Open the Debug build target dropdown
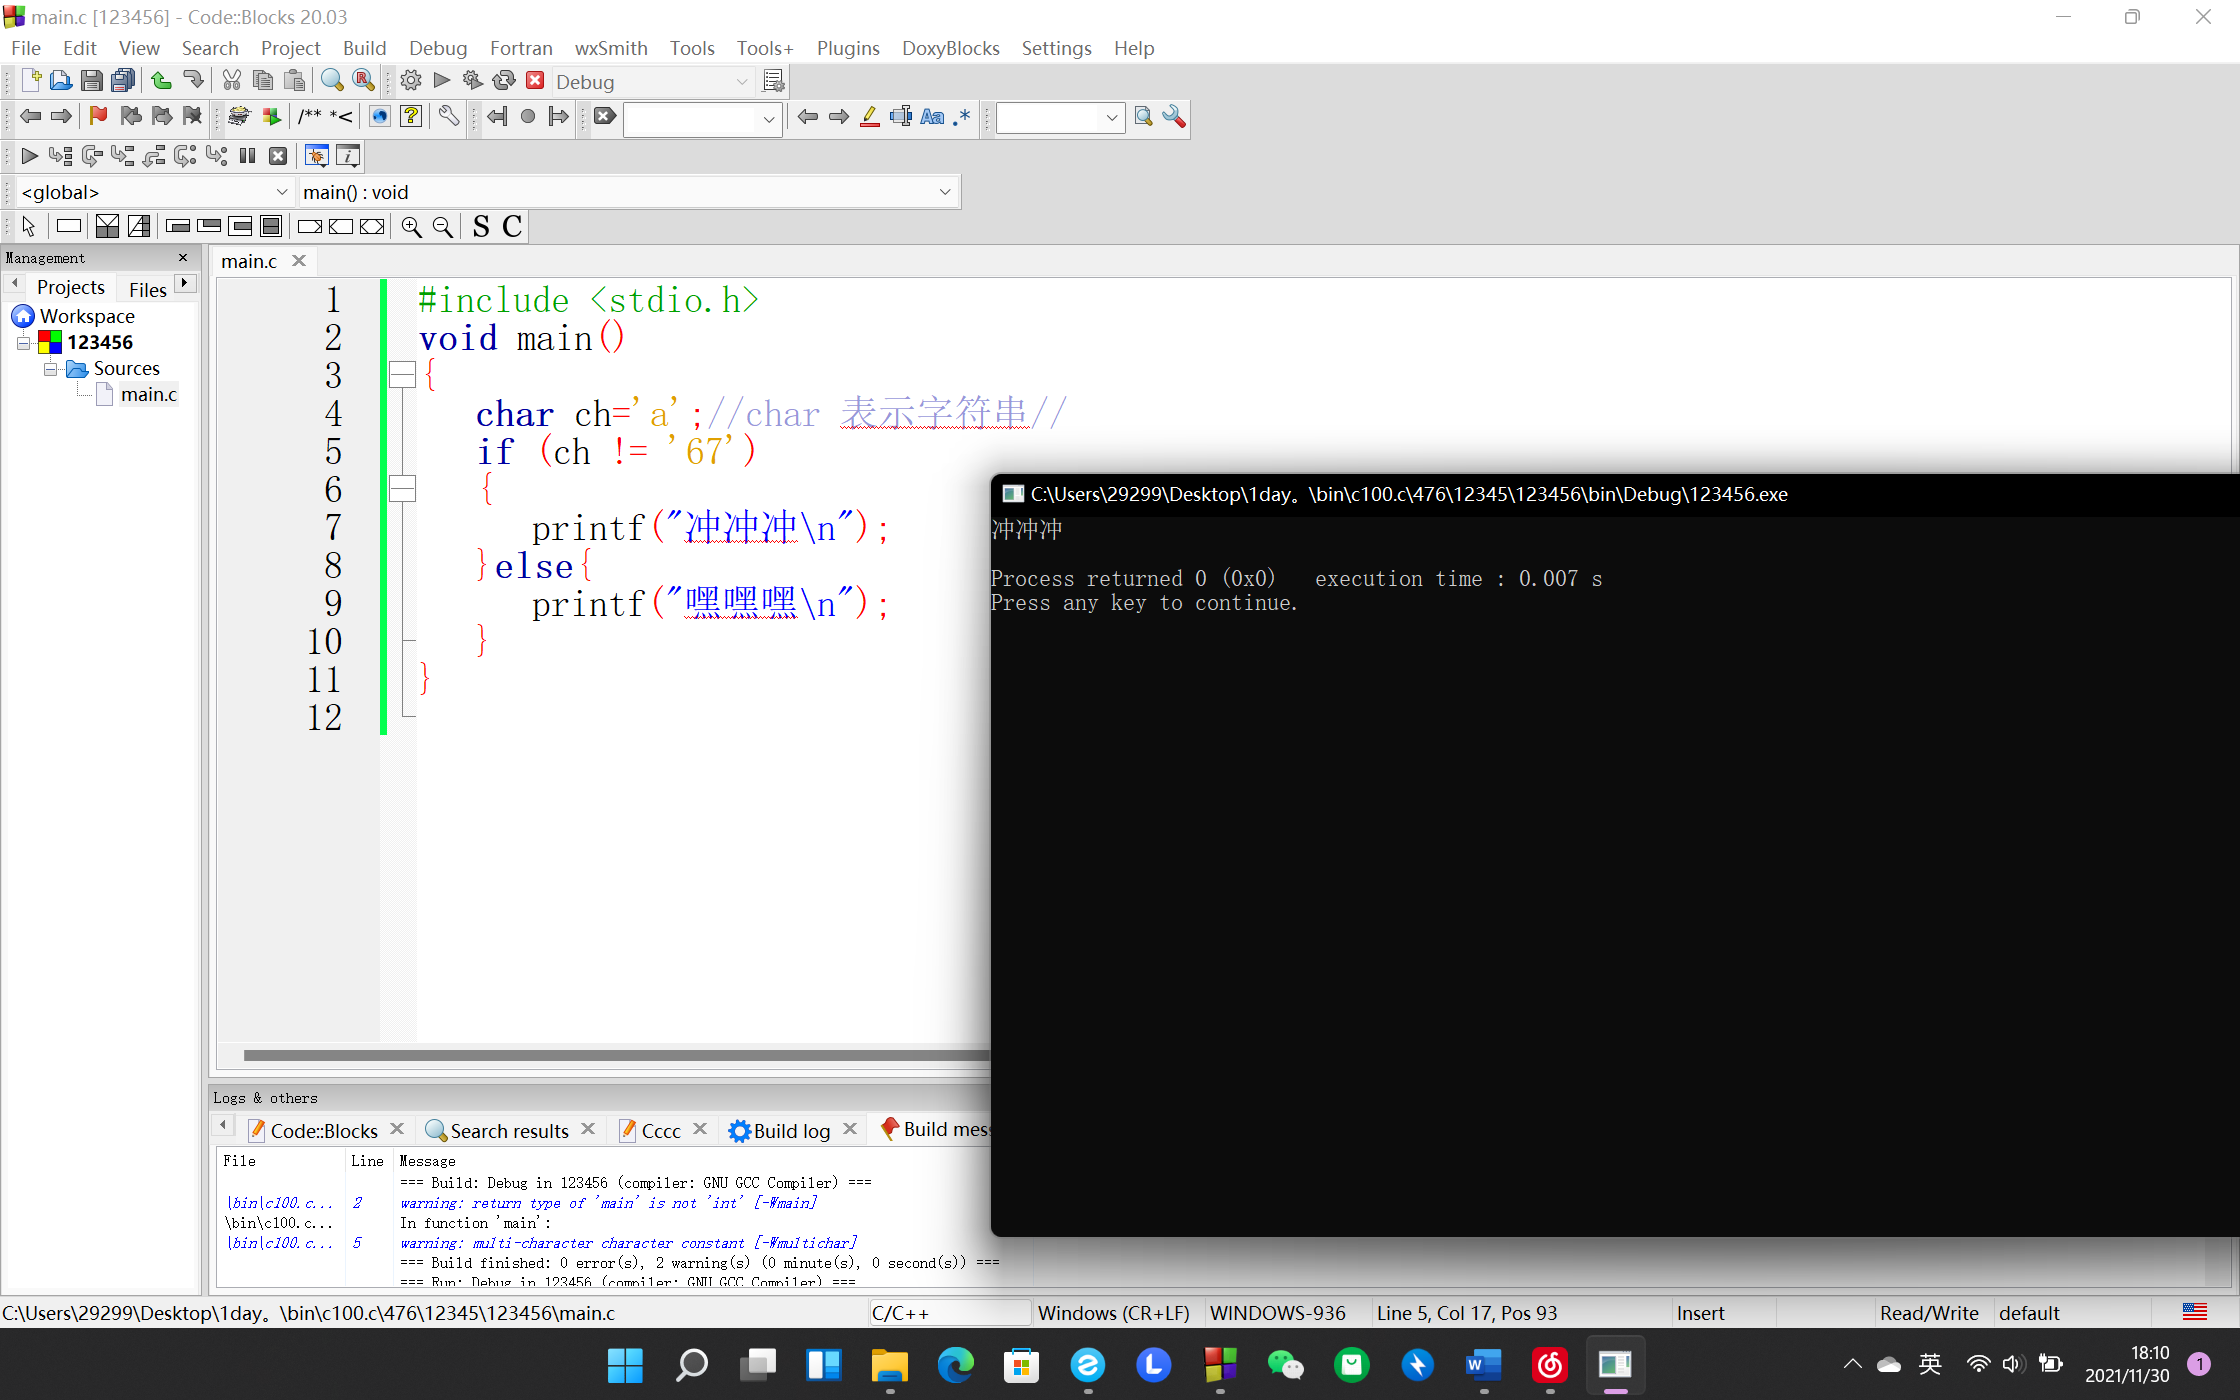 click(x=741, y=82)
